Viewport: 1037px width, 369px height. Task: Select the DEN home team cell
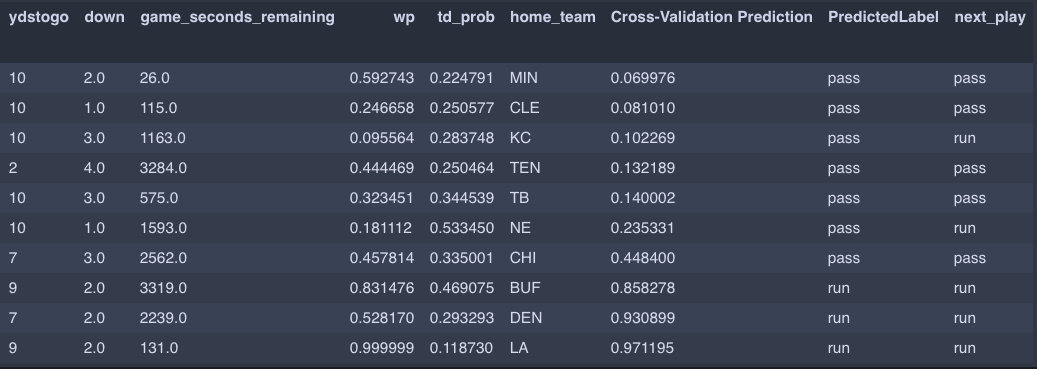tap(526, 318)
